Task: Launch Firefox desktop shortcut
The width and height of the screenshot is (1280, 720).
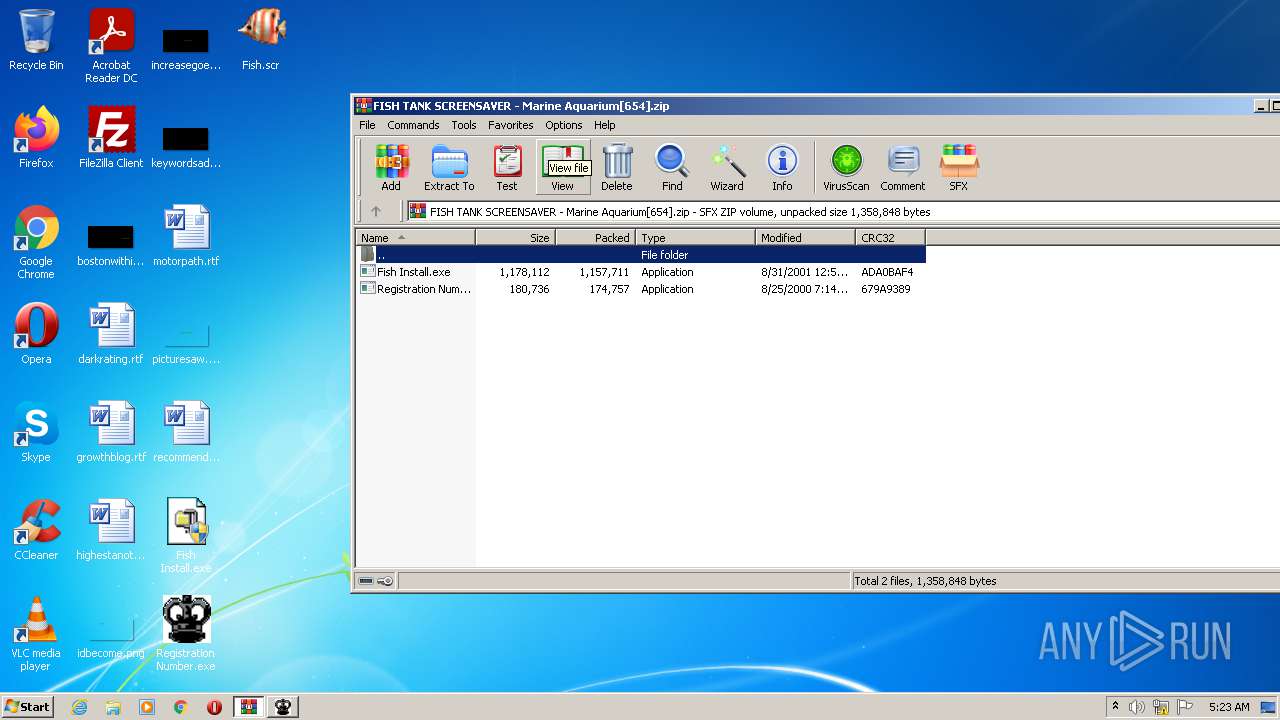Action: (36, 138)
